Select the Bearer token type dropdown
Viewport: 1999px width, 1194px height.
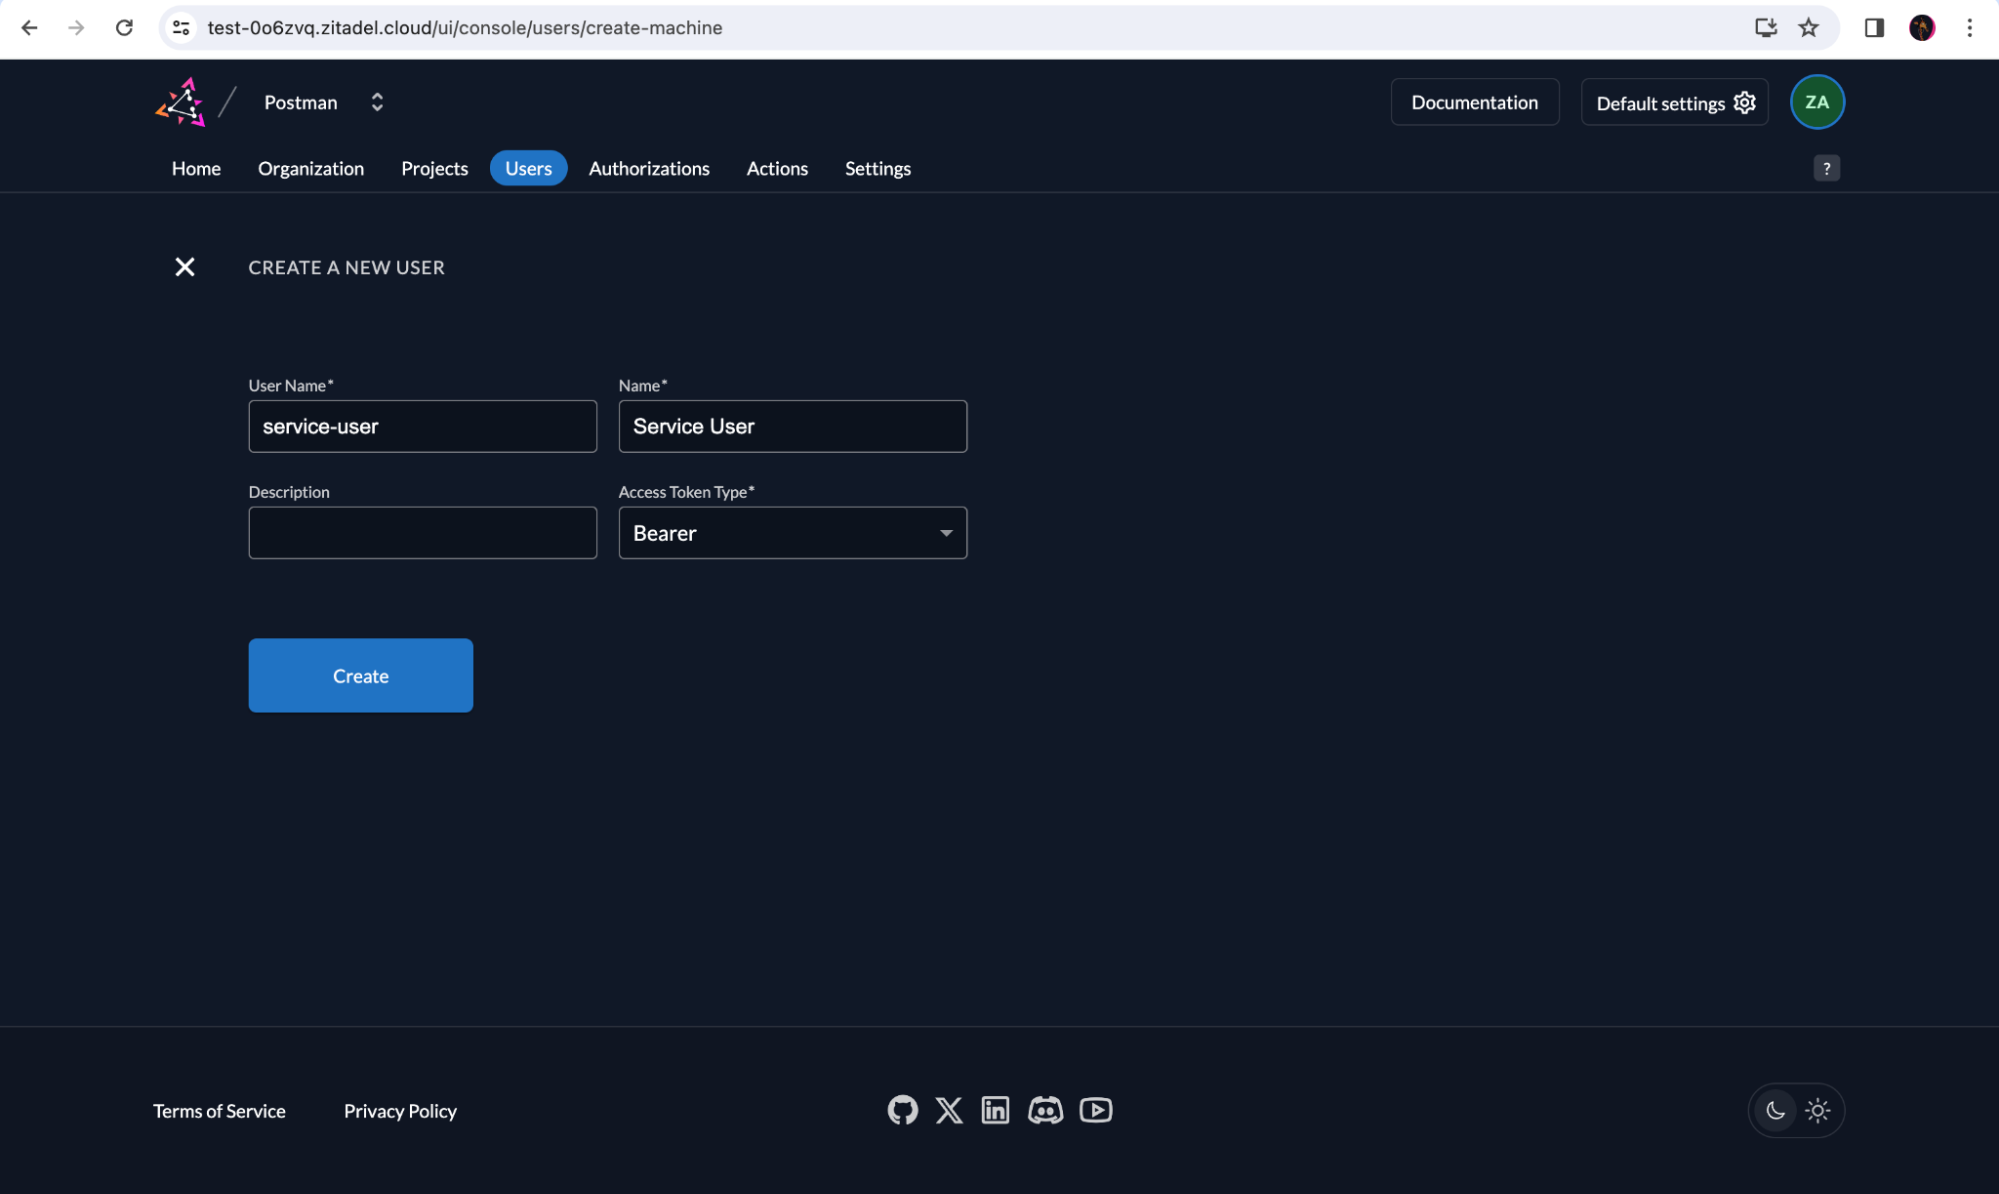791,532
